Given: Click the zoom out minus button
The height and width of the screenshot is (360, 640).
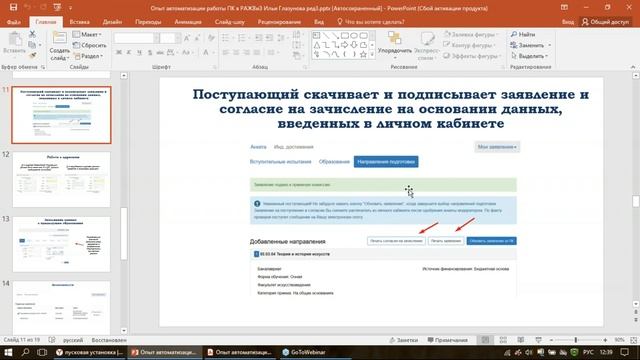Looking at the screenshot, I should coord(551,340).
